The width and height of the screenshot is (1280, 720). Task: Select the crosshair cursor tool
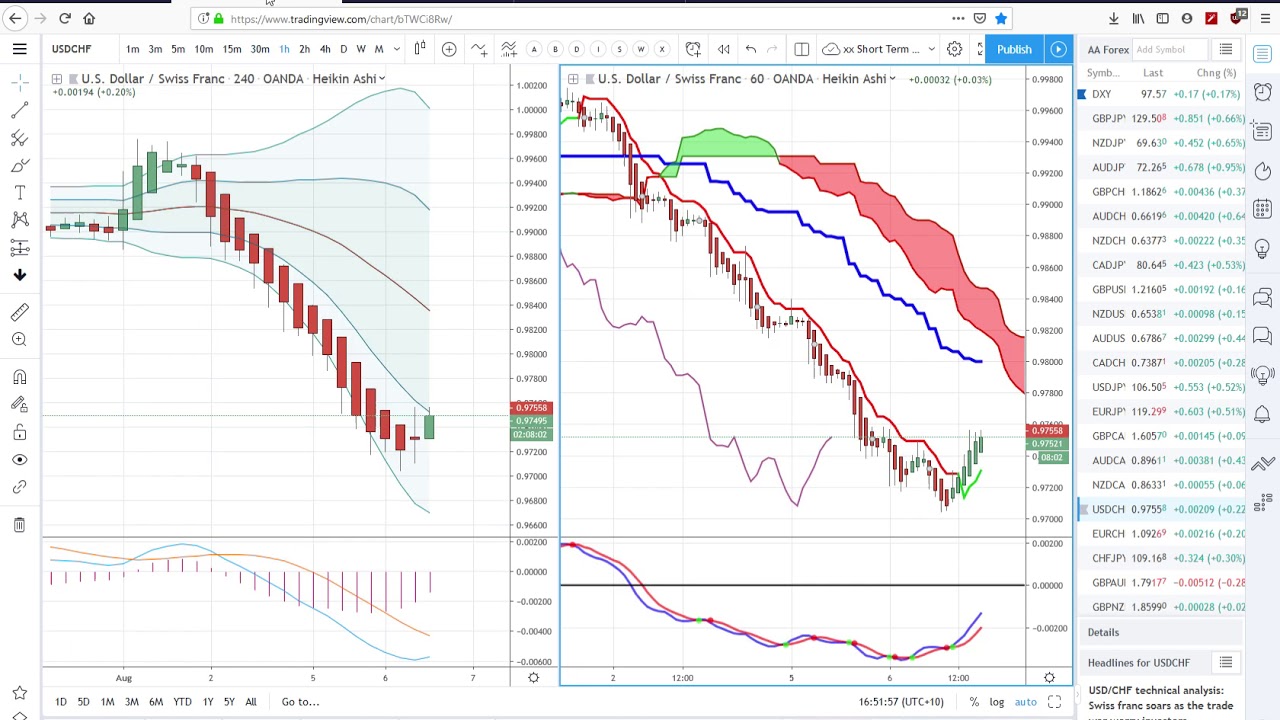(19, 83)
